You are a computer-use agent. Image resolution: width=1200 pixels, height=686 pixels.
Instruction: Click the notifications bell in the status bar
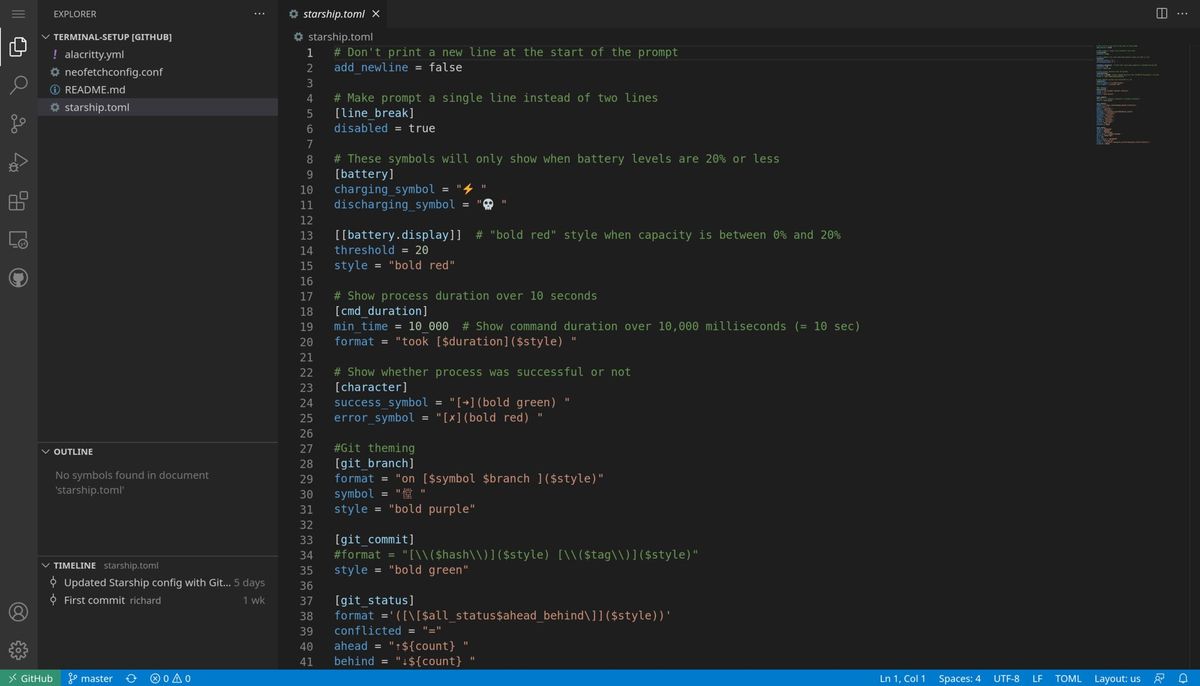[x=1183, y=678]
